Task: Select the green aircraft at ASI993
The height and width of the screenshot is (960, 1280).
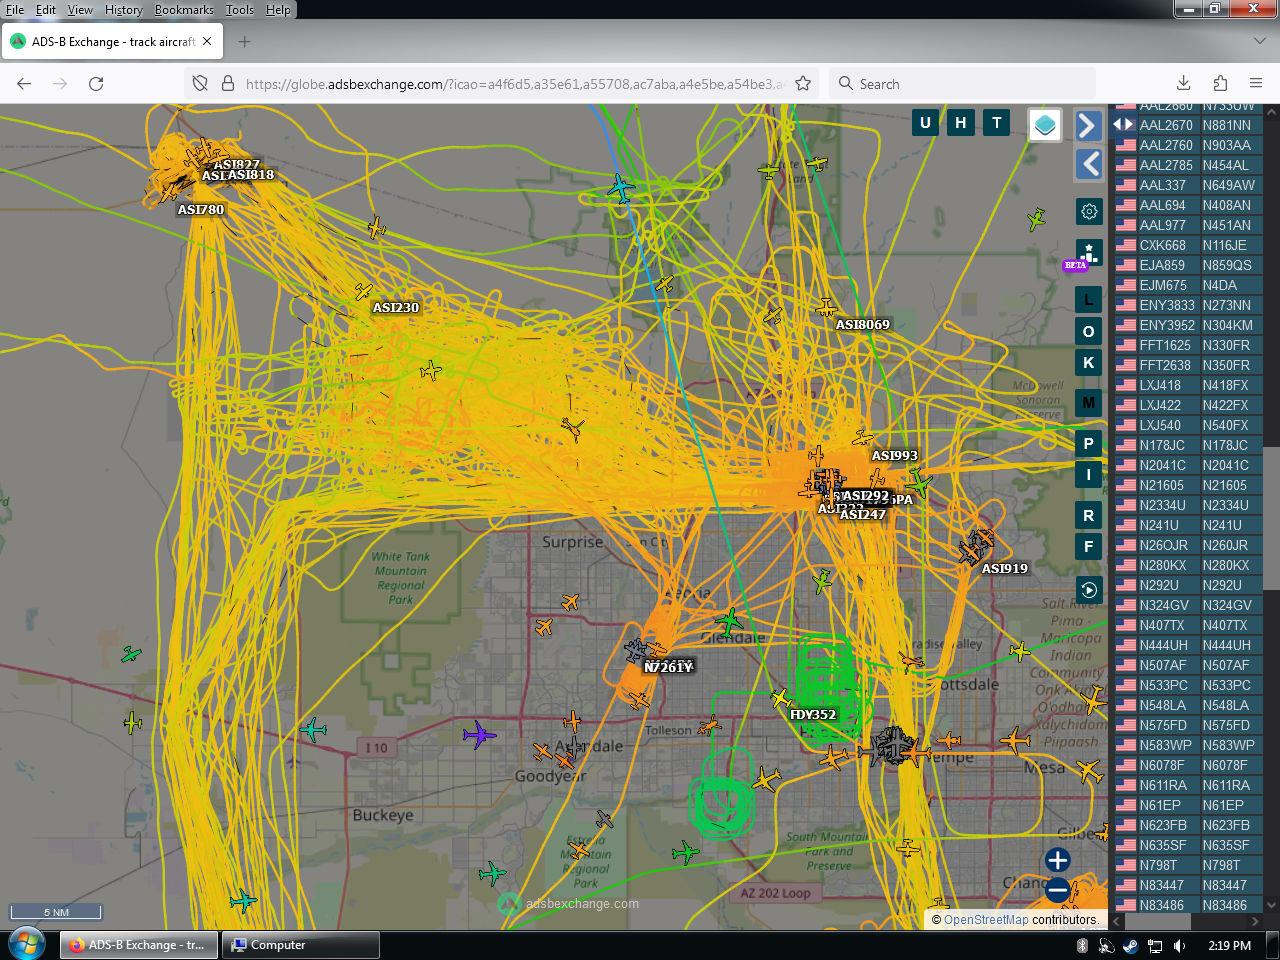Action: click(920, 484)
